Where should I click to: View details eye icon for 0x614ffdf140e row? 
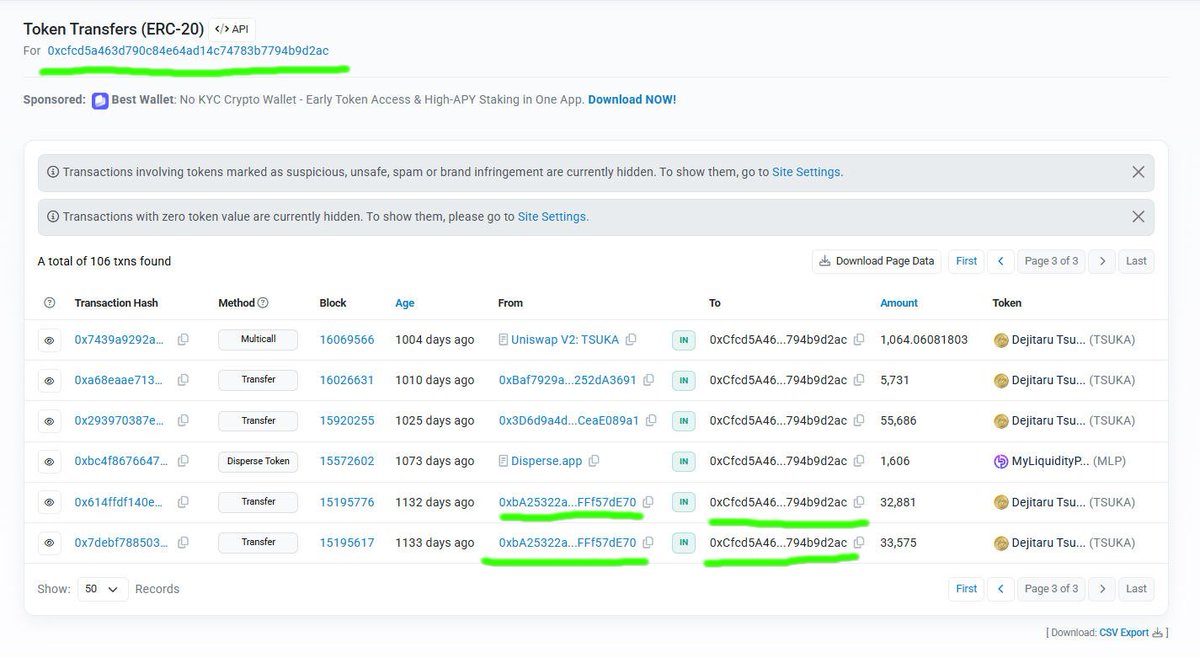click(49, 502)
